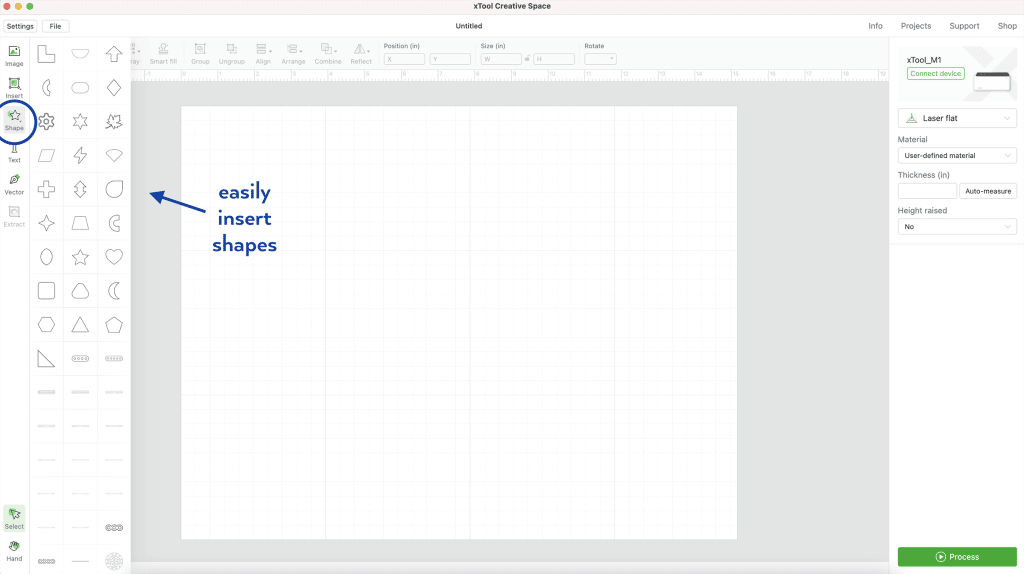Click the height H size field
The width and height of the screenshot is (1024, 574).
[554, 59]
